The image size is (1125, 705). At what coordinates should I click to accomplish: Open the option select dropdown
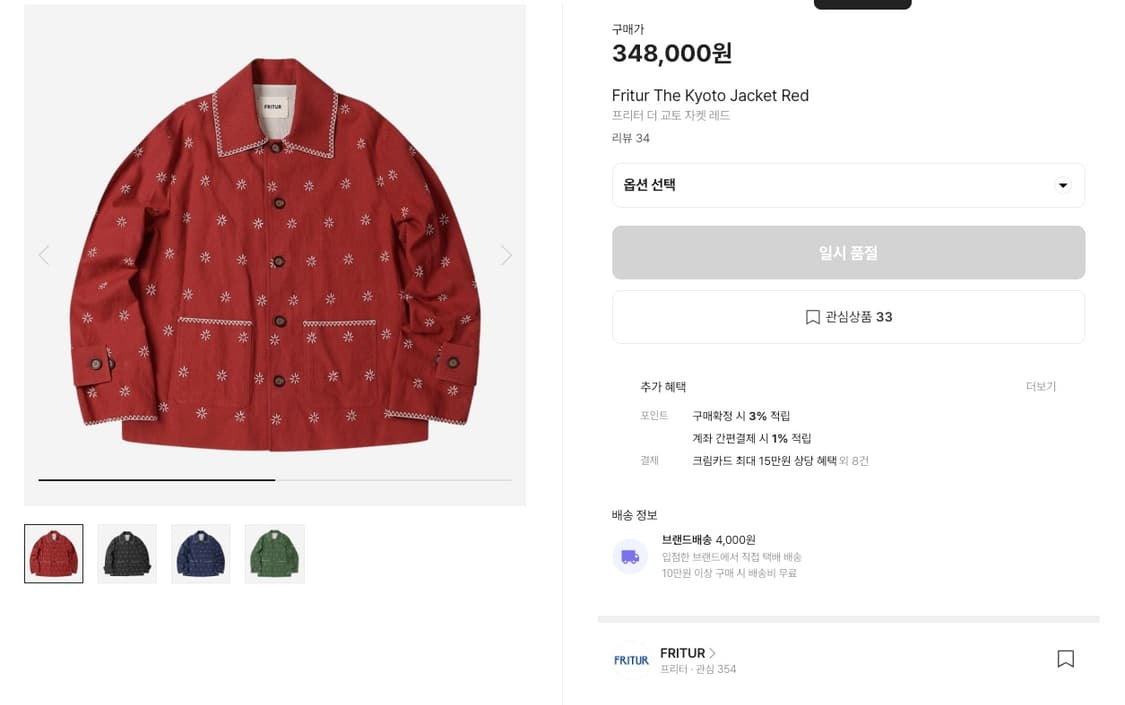(847, 185)
